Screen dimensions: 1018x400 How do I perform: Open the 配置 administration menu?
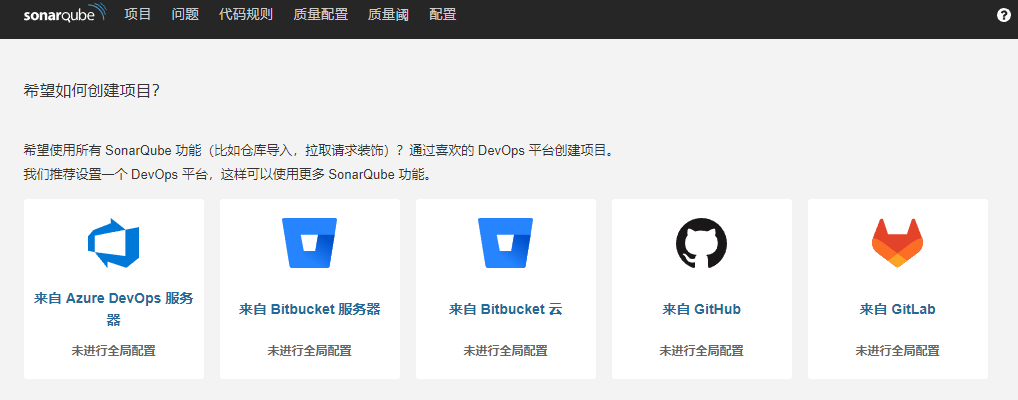point(443,14)
